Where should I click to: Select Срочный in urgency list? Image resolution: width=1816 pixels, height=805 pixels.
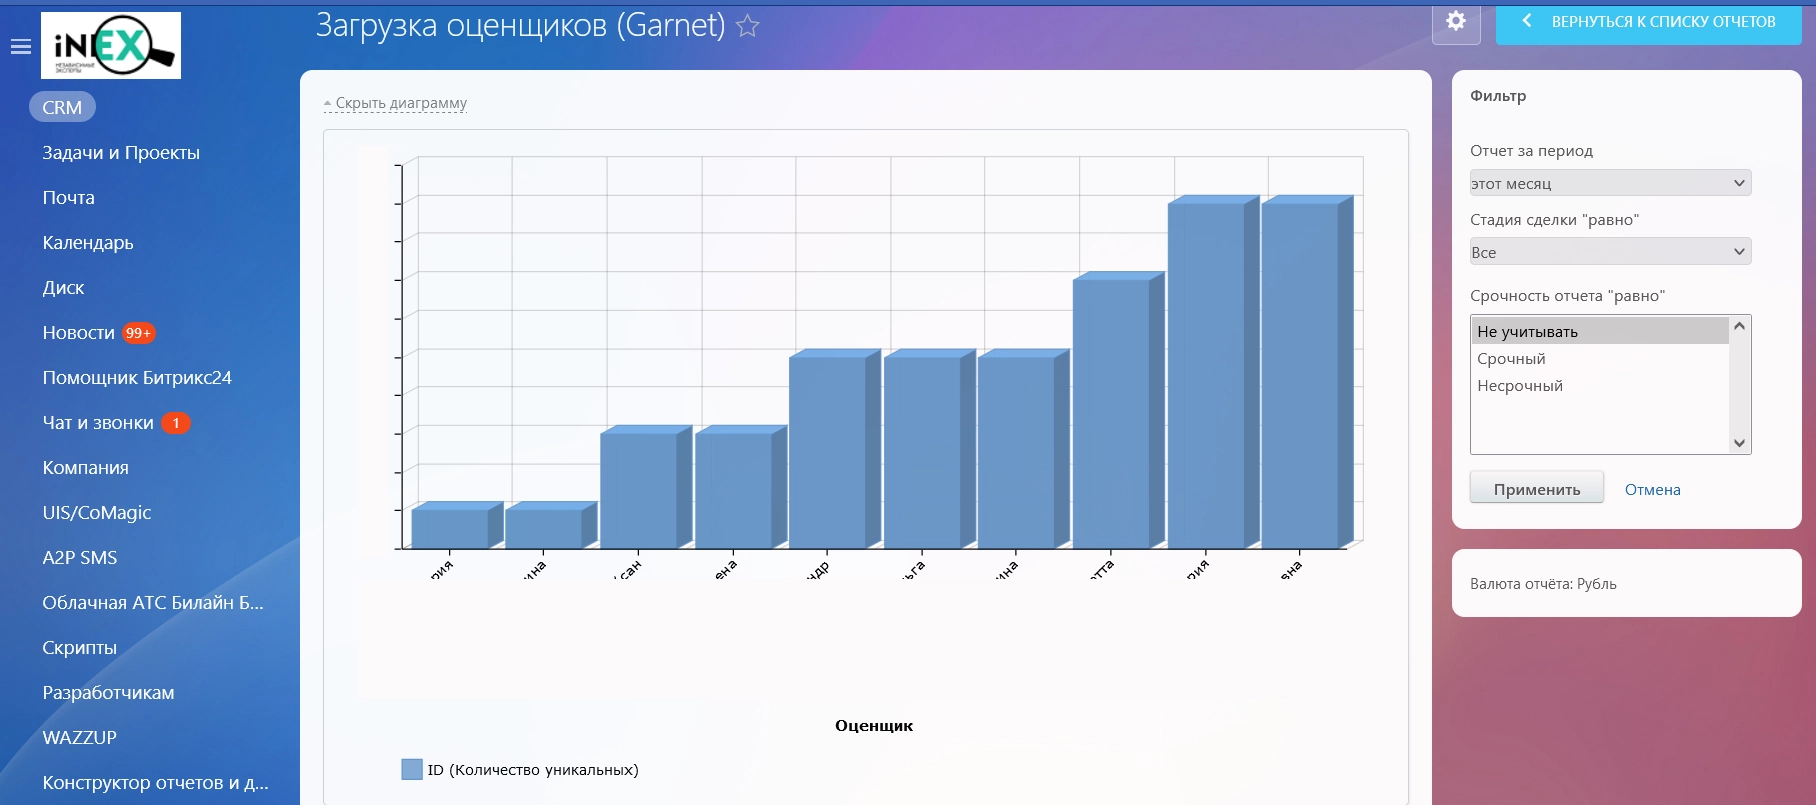click(x=1599, y=358)
